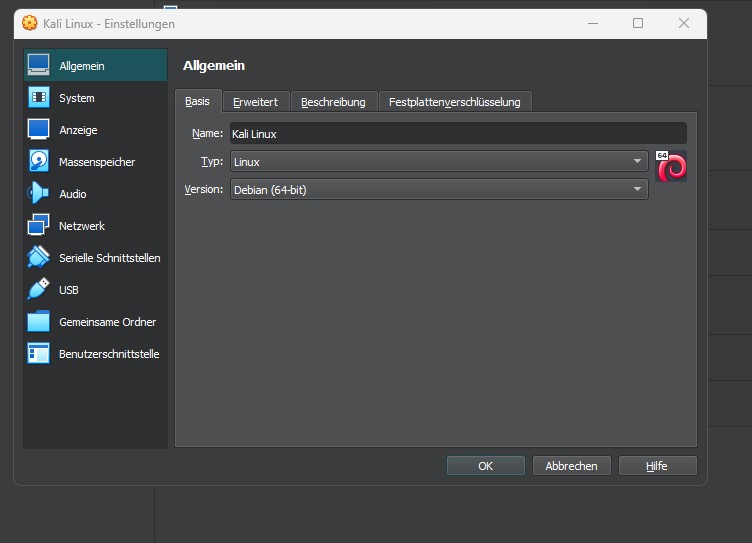The image size is (752, 543).
Task: Open the Version dropdown showing Debian (64-bit)
Action: pos(439,189)
